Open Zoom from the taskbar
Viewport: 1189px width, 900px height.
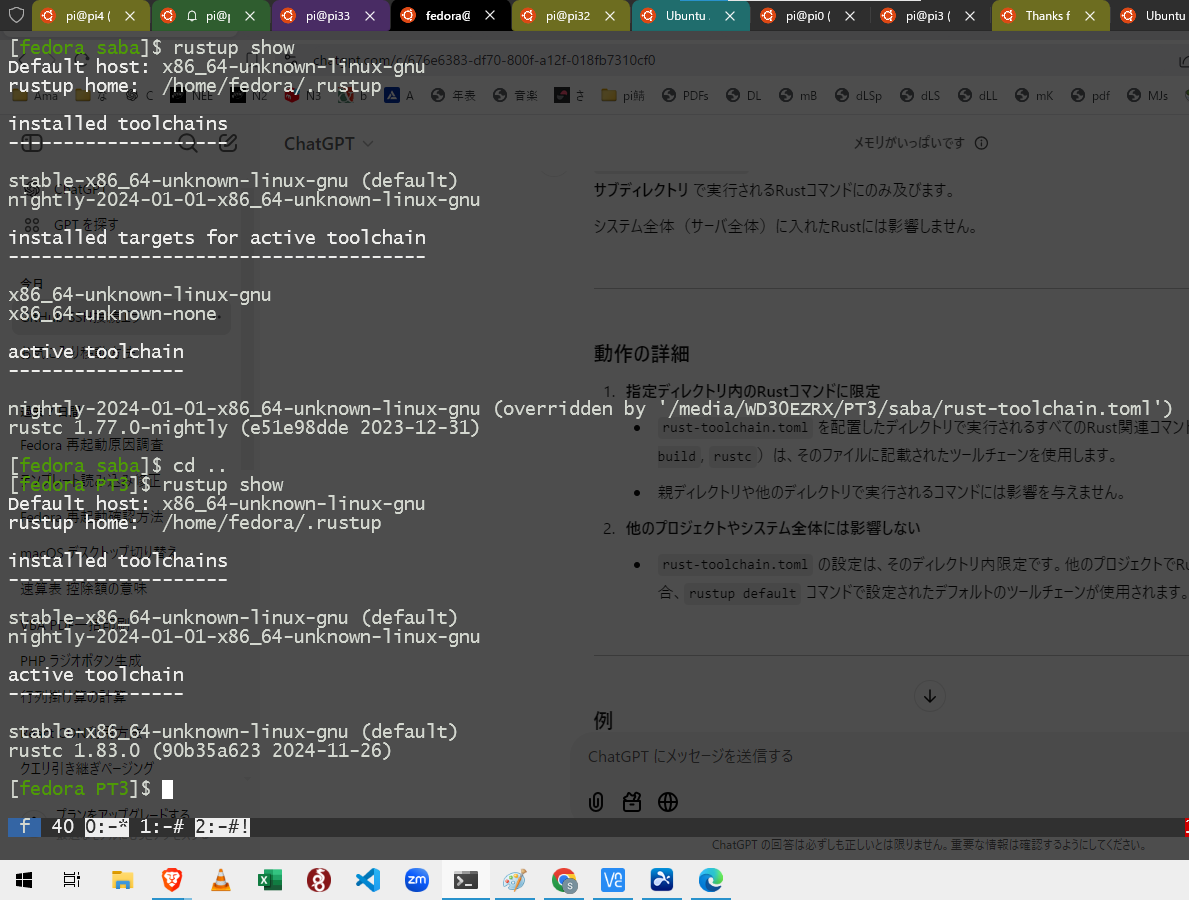[x=416, y=880]
